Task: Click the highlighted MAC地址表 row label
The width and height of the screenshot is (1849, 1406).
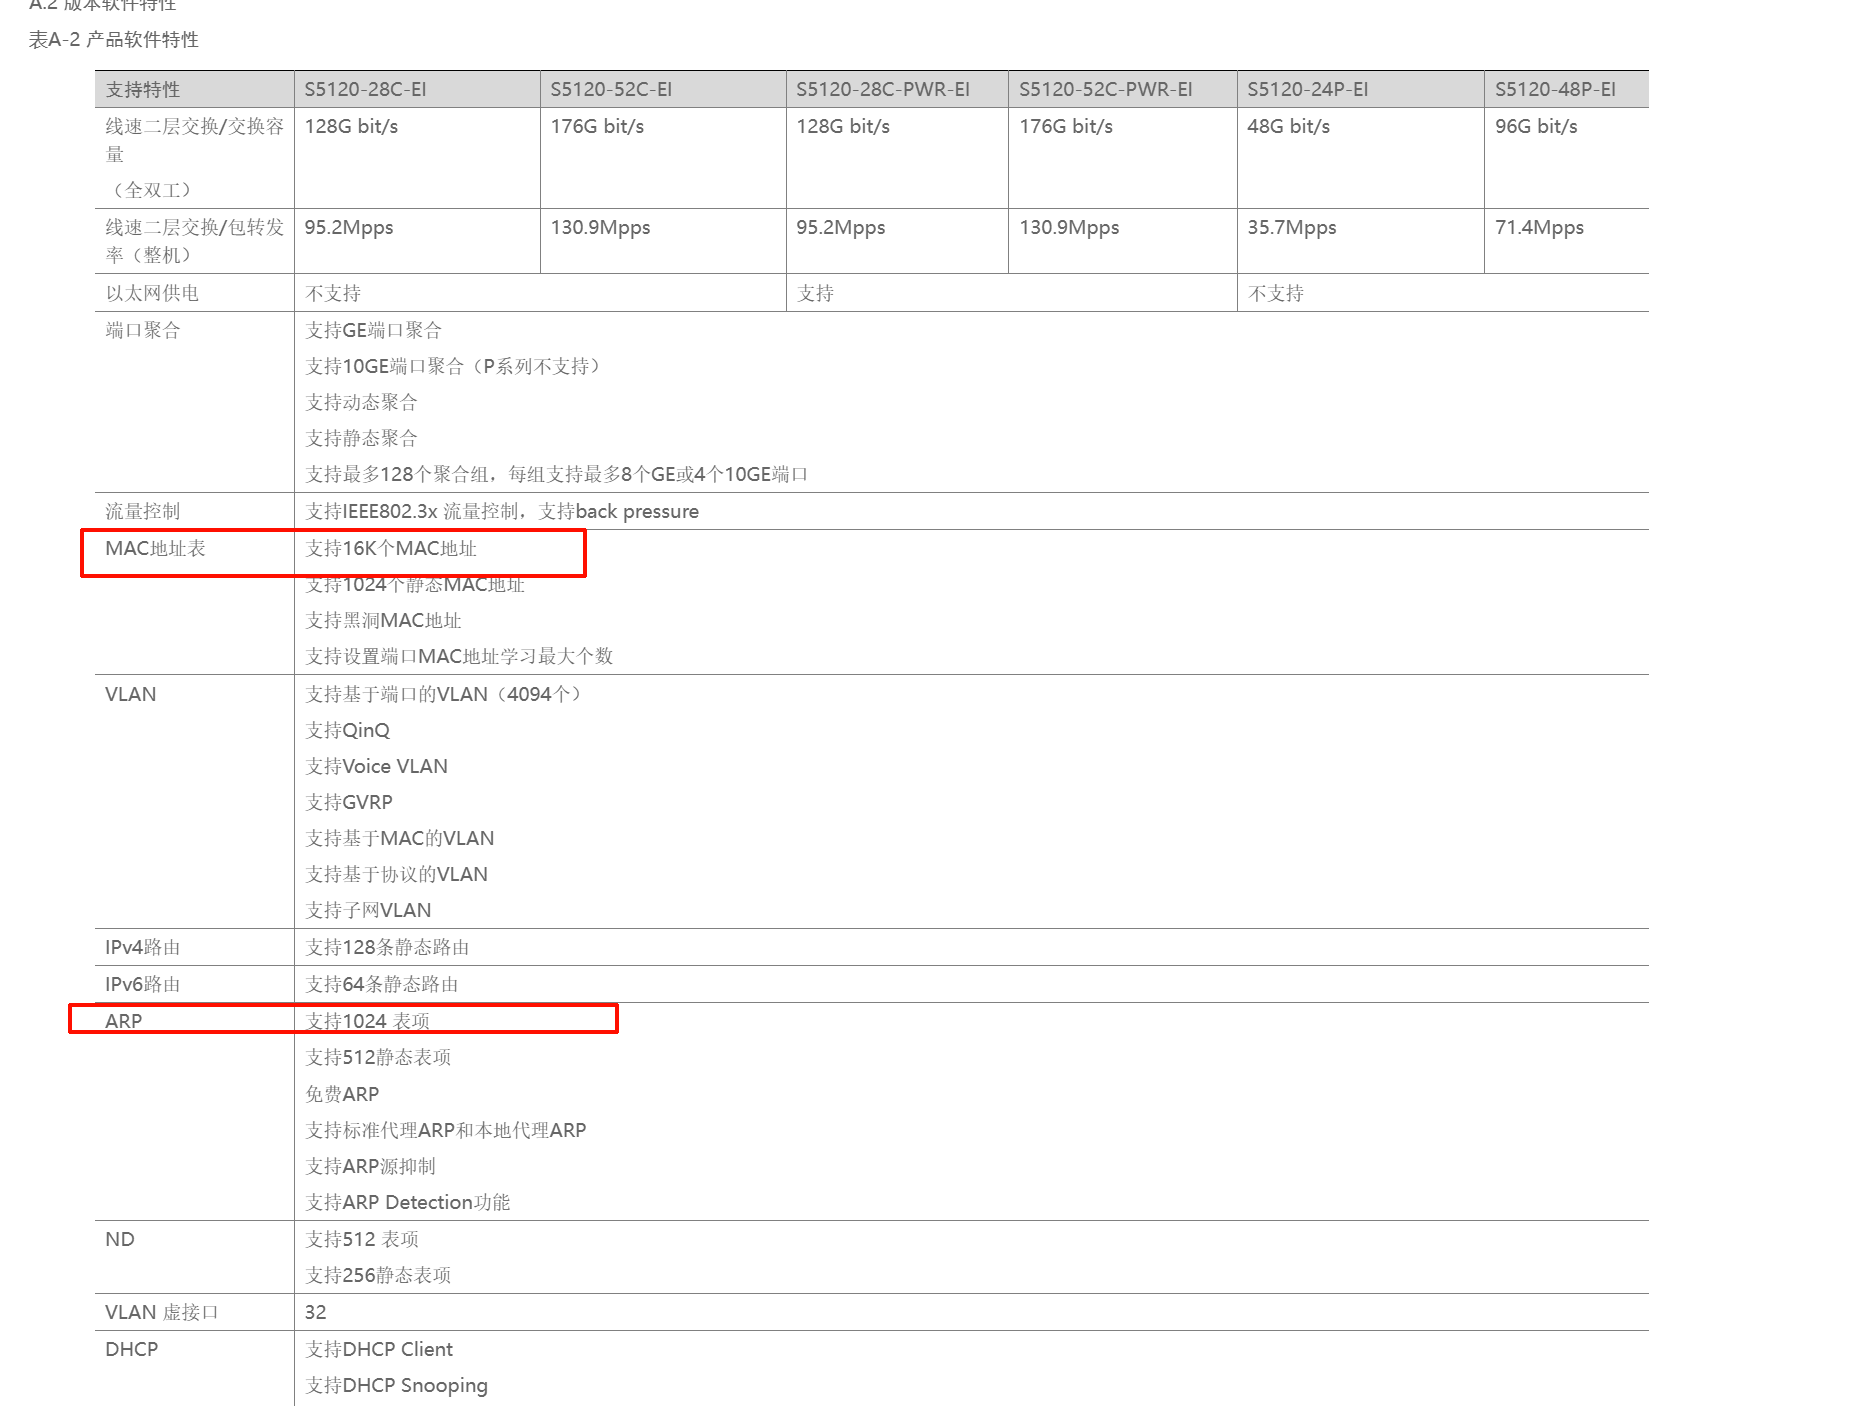Action: click(x=155, y=548)
